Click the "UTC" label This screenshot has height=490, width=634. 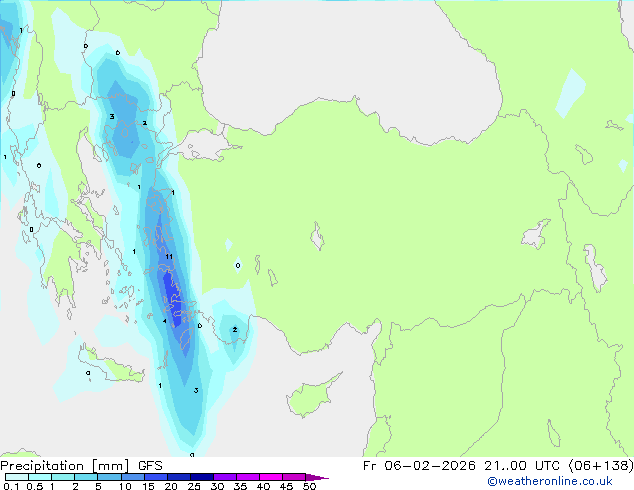(547, 466)
